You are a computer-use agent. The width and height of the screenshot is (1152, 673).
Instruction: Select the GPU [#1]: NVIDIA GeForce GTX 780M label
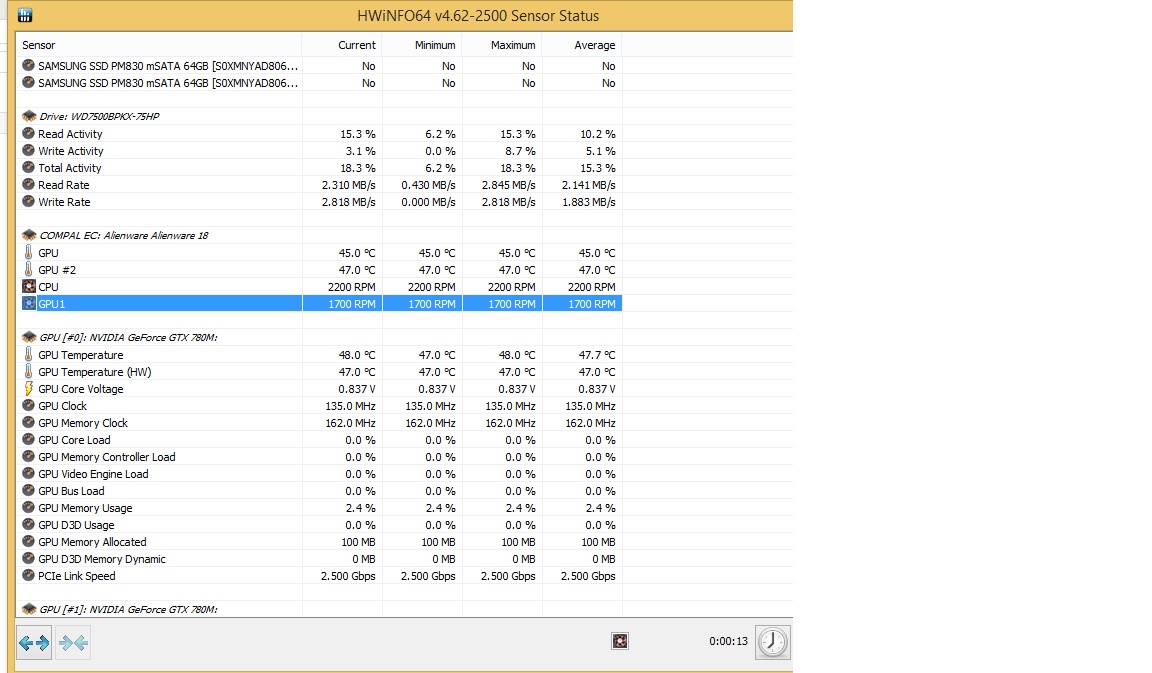128,609
